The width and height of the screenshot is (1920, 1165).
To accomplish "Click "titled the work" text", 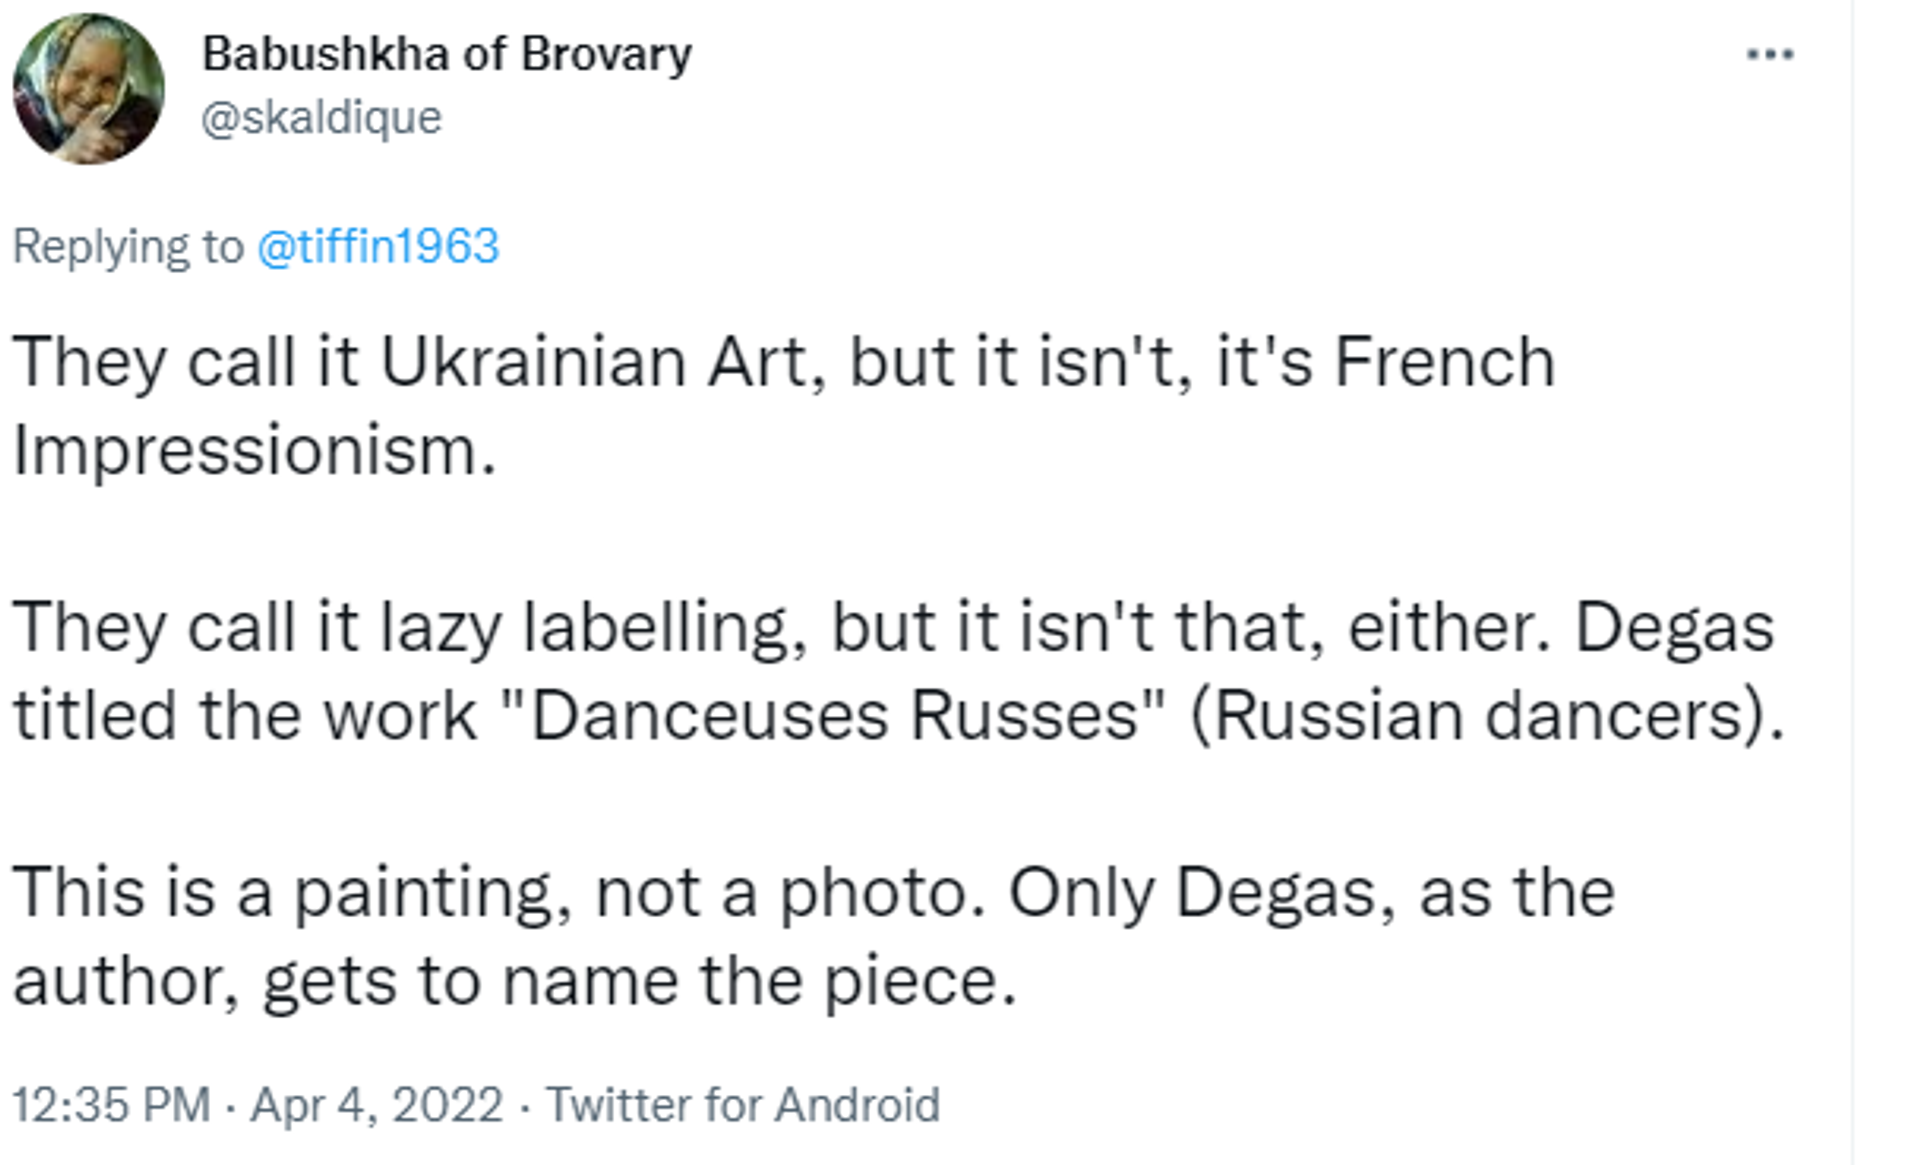I will 245,716.
